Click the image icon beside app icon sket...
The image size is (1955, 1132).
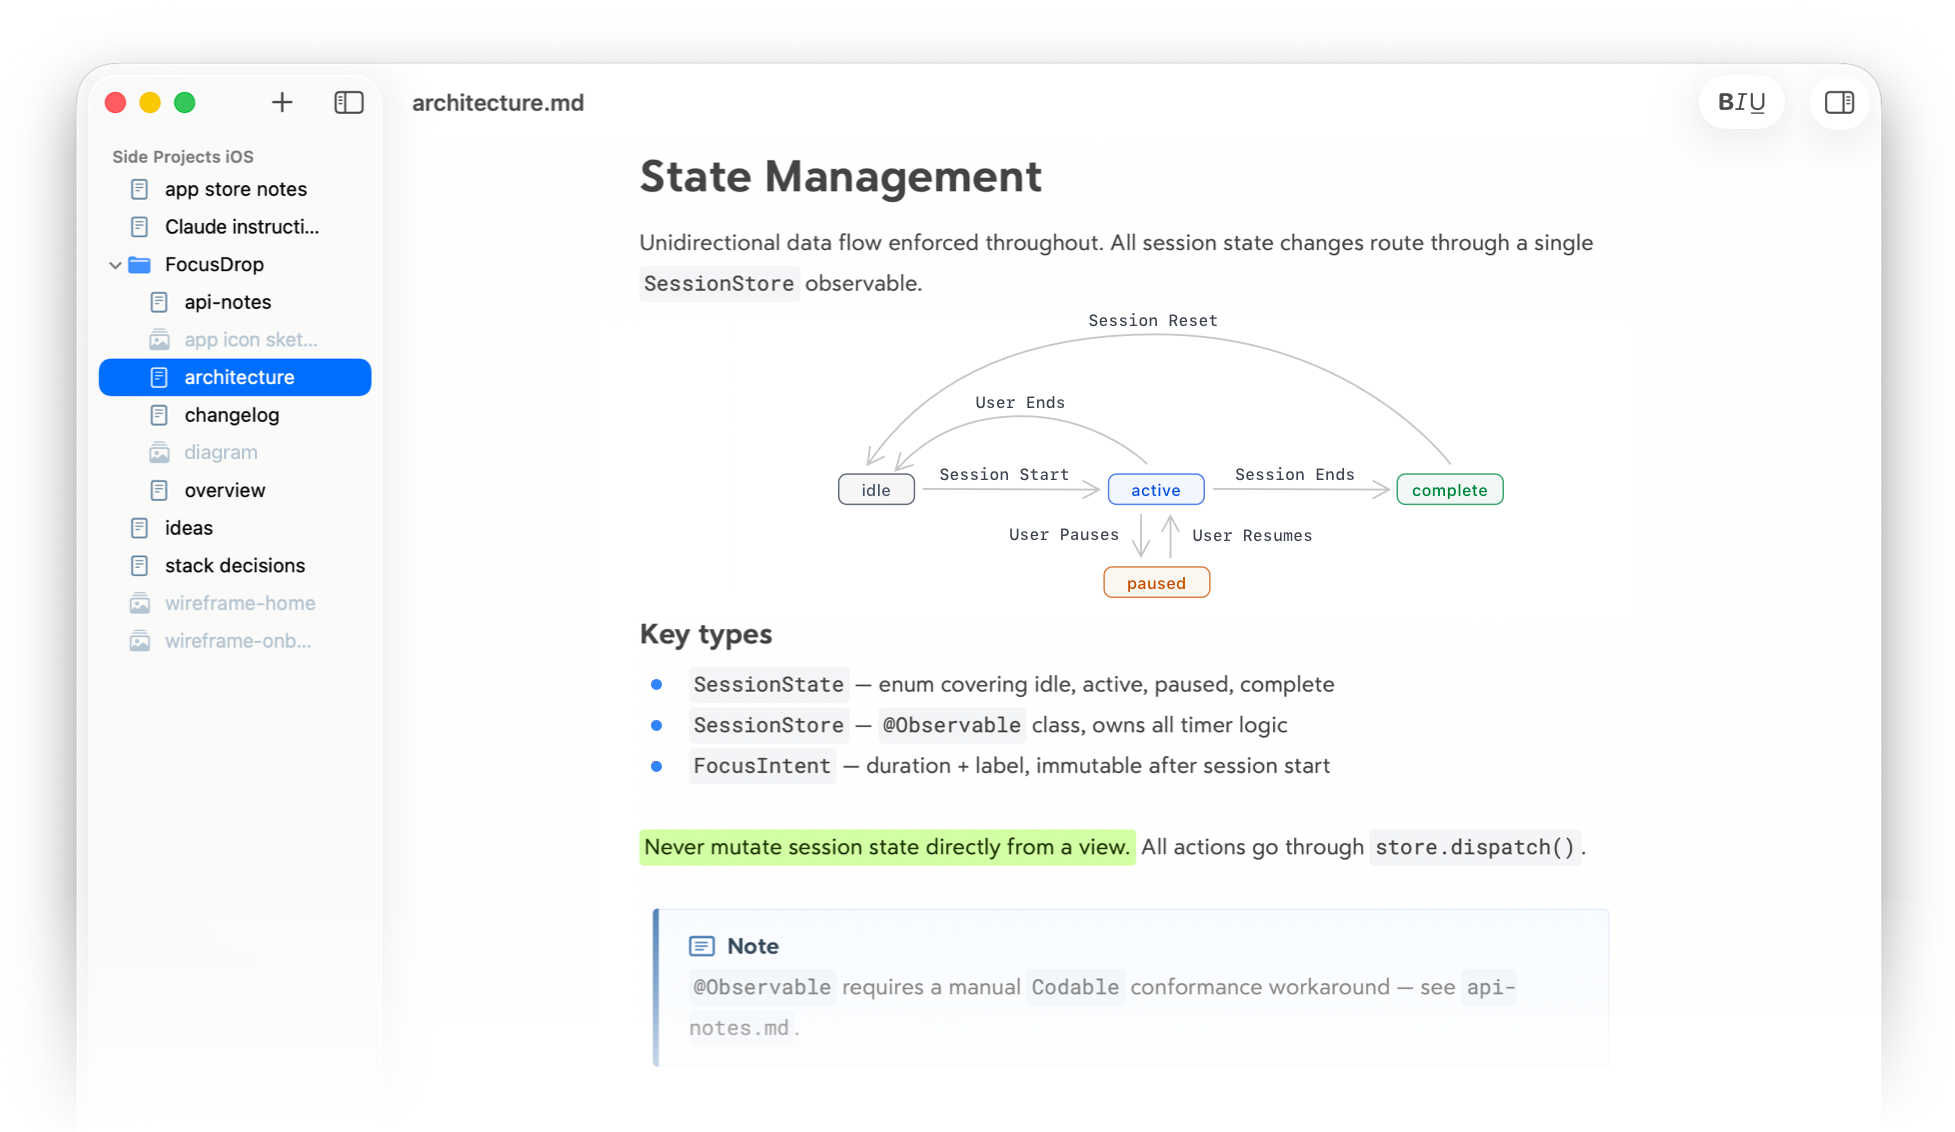click(159, 340)
